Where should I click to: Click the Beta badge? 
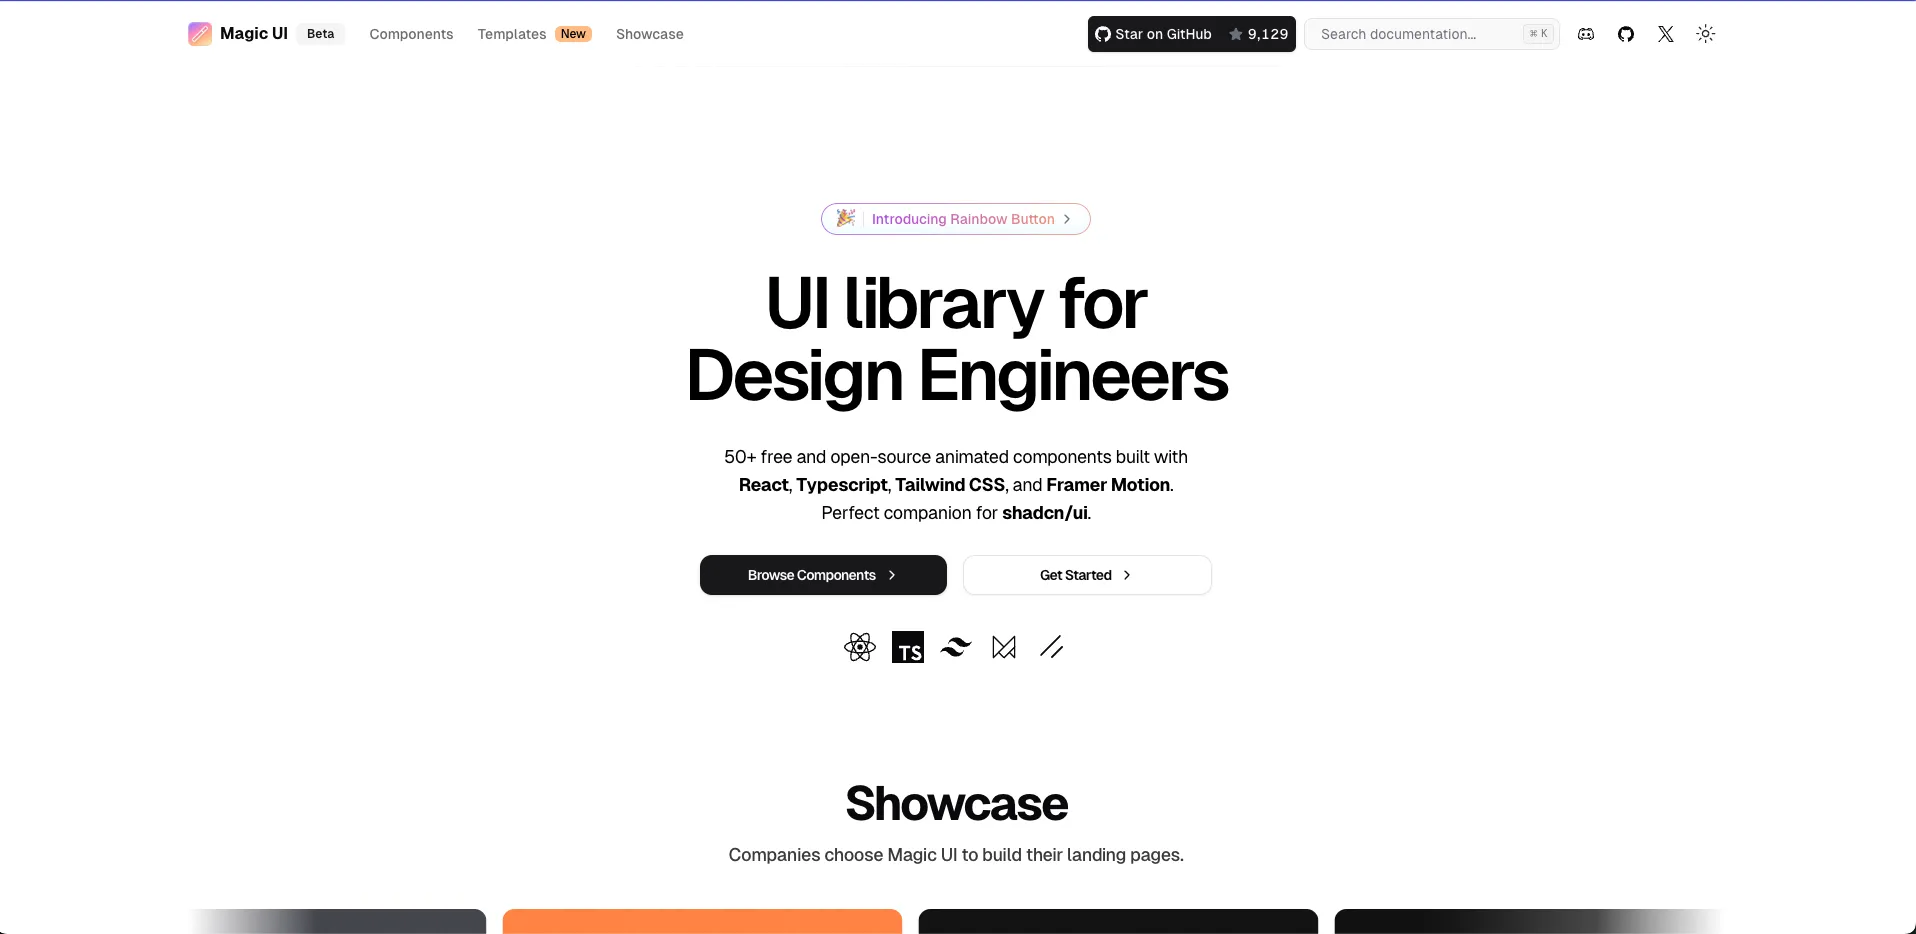coord(321,34)
